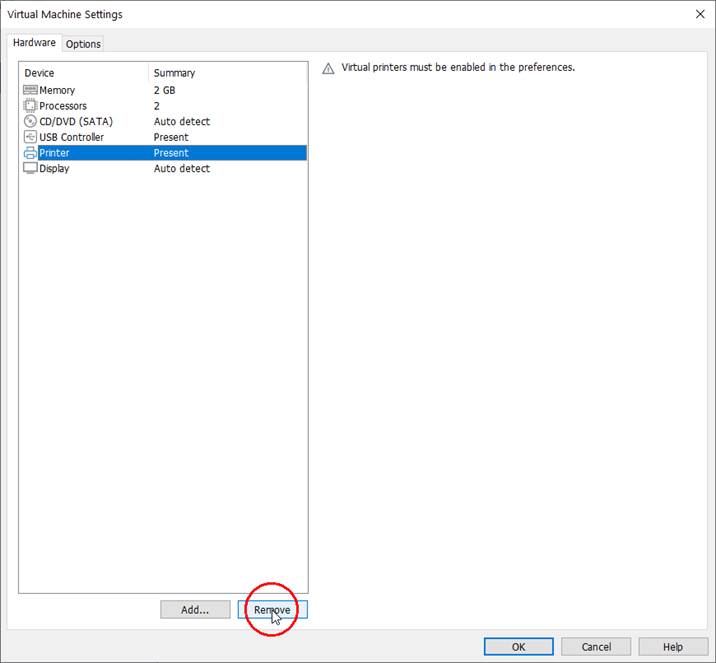Select the USB Controller Present summary row
This screenshot has height=663, width=716.
pyautogui.click(x=171, y=137)
